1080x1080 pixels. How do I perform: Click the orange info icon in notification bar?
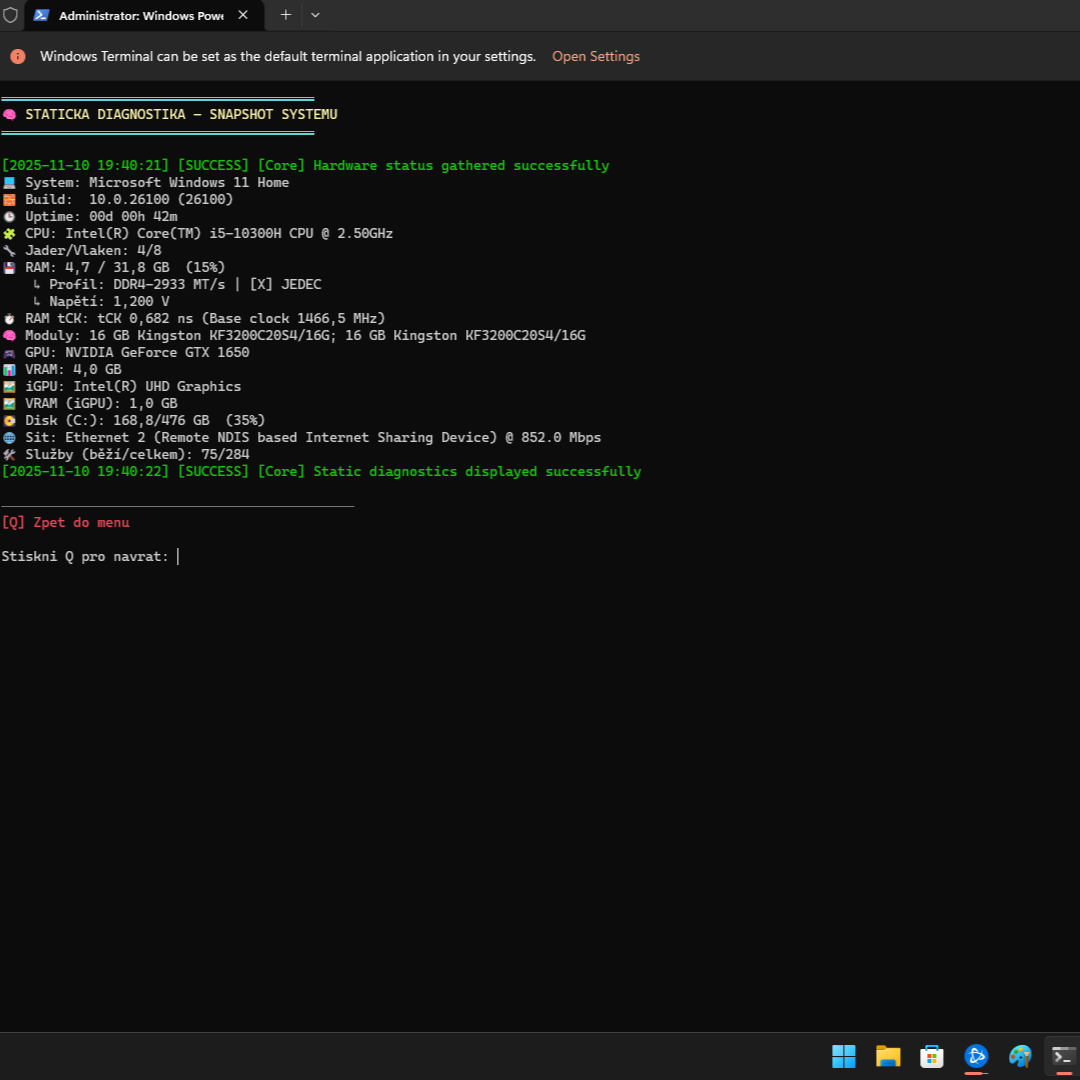pos(17,57)
